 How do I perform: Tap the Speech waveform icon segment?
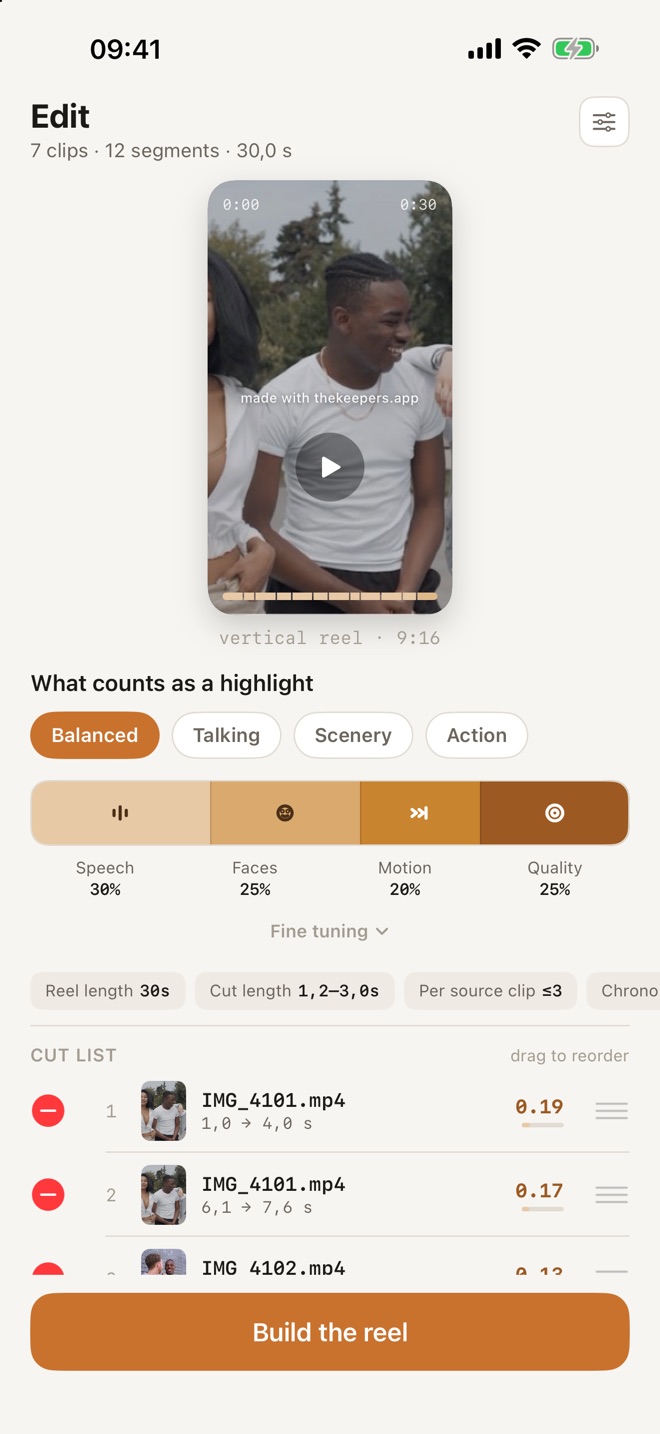point(120,813)
